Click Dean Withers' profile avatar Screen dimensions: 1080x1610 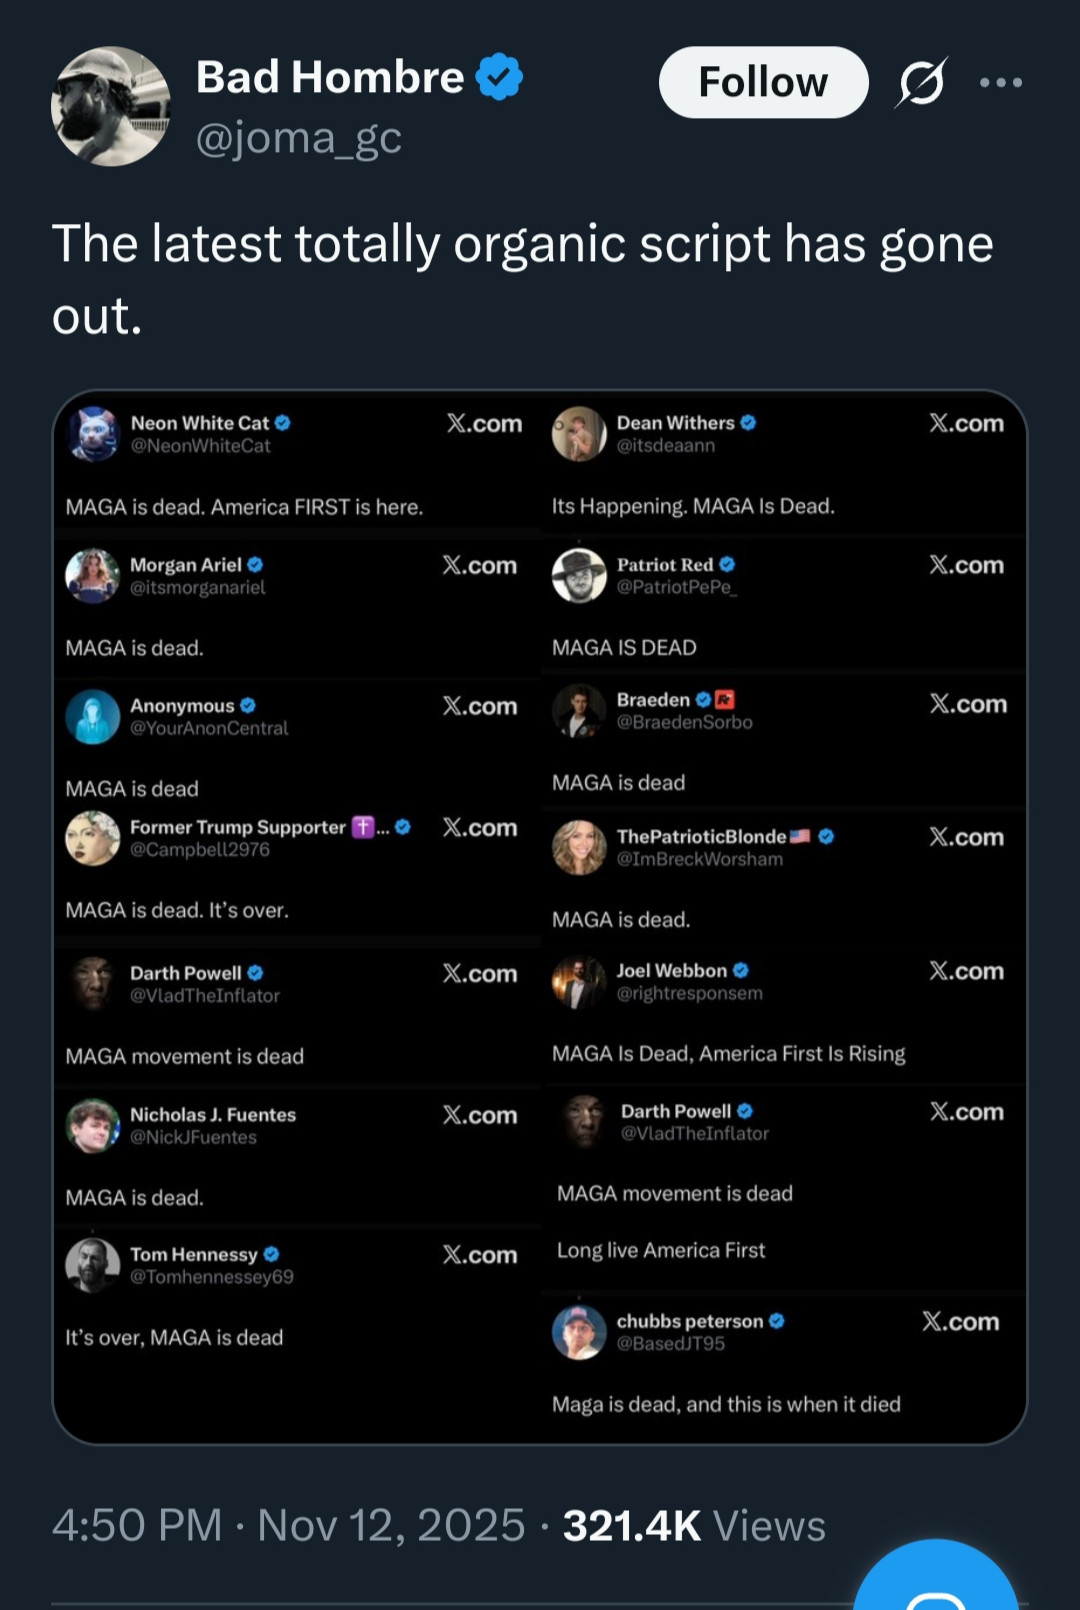(579, 434)
